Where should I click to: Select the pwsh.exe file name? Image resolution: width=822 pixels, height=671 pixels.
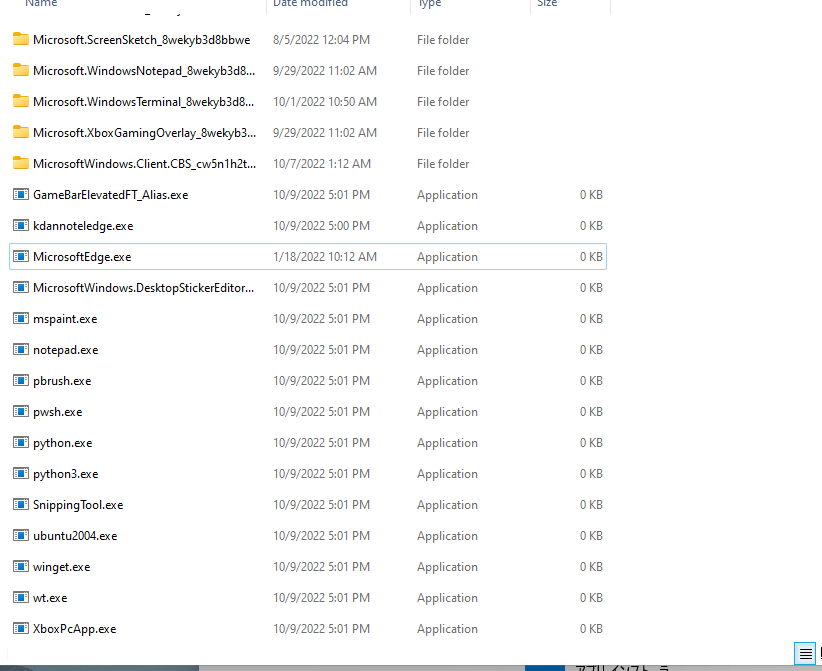click(x=57, y=412)
